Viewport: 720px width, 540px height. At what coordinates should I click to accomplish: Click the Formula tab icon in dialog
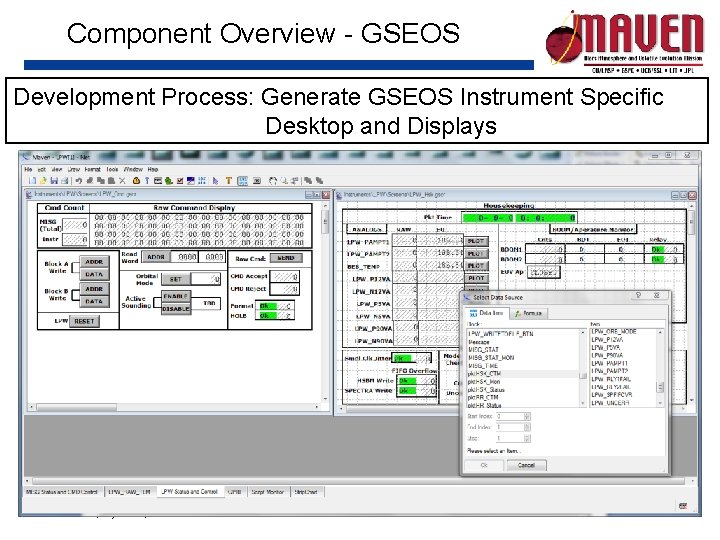click(x=518, y=314)
